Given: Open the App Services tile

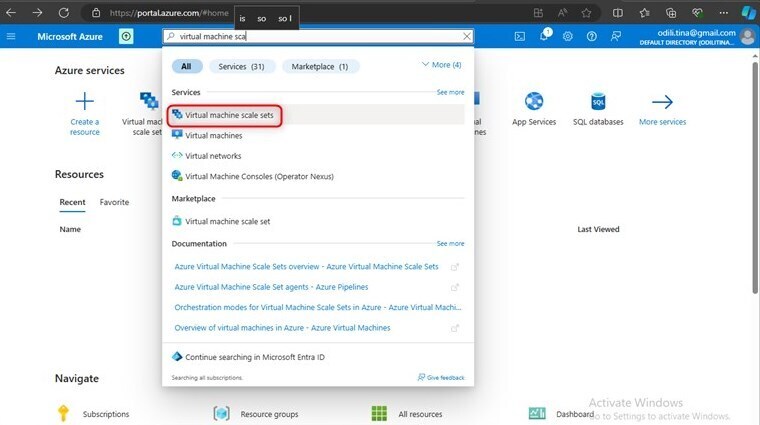Looking at the screenshot, I should pyautogui.click(x=534, y=109).
